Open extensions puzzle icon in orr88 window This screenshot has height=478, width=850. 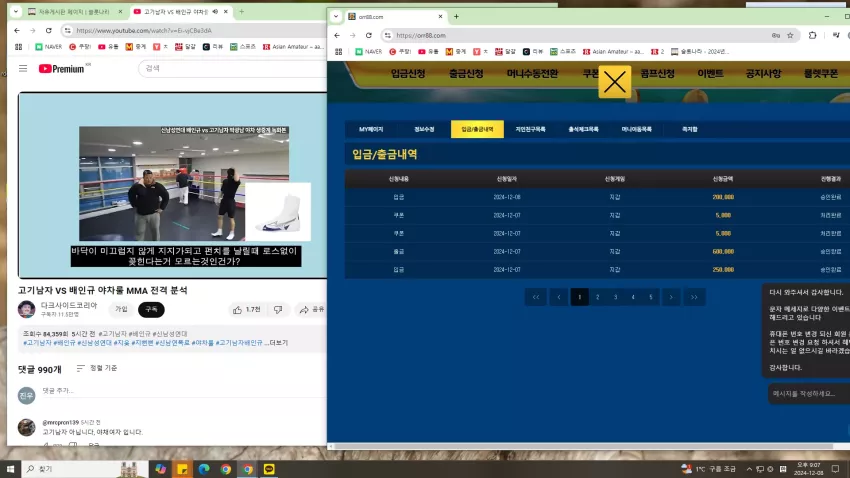(x=812, y=35)
